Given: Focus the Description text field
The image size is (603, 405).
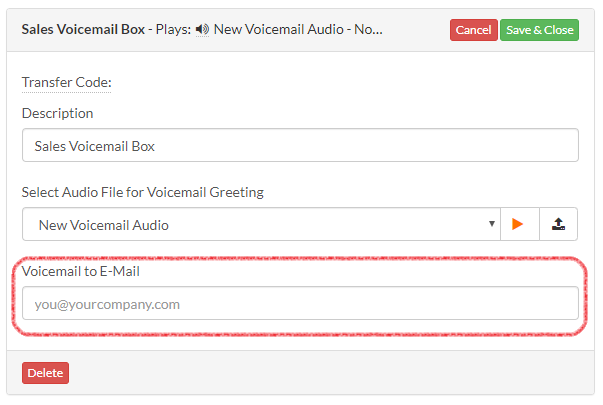Looking at the screenshot, I should coord(300,145).
